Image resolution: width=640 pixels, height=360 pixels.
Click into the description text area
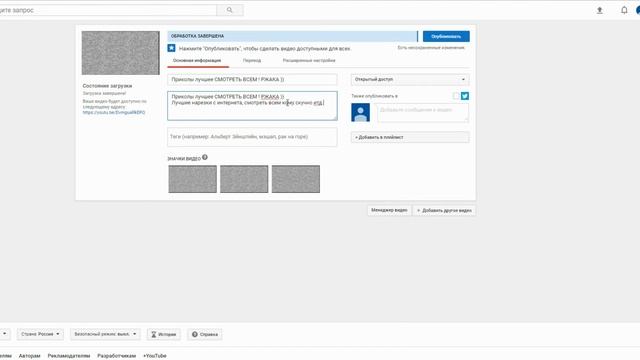click(x=252, y=106)
